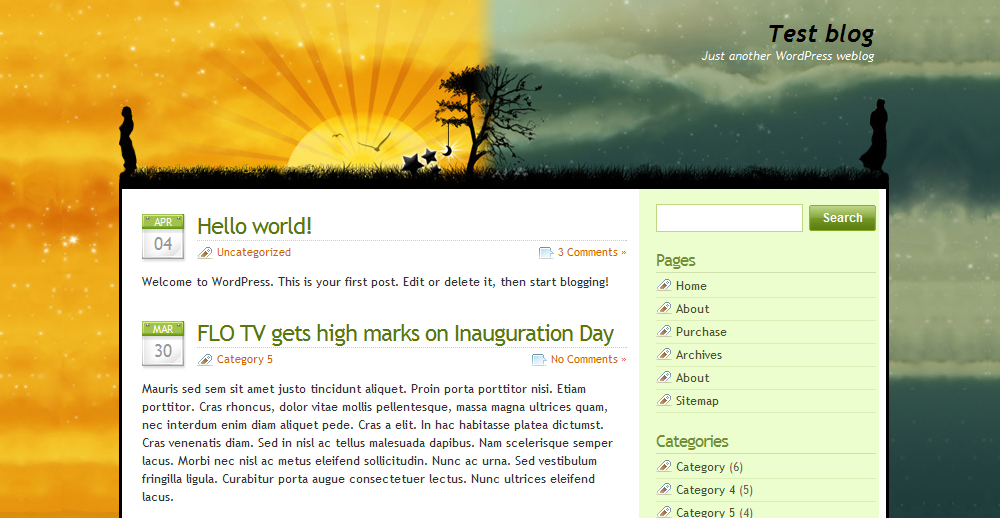The height and width of the screenshot is (518, 1000).
Task: Click the tagline Just another WordPress weblog
Action: pyautogui.click(x=788, y=56)
